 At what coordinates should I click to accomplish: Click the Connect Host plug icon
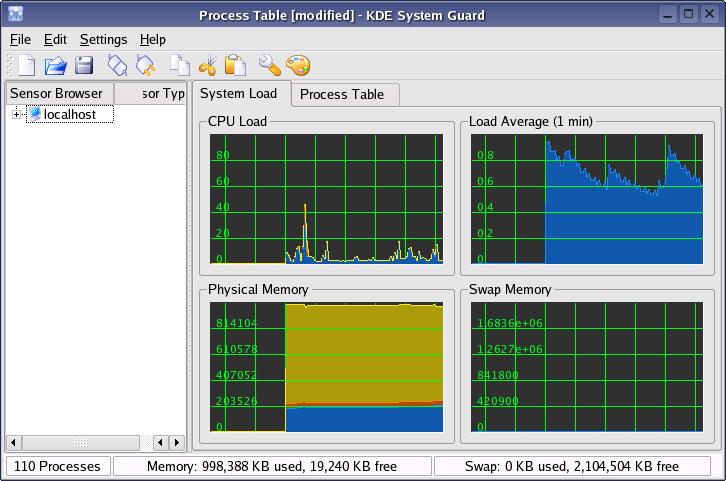tap(117, 66)
